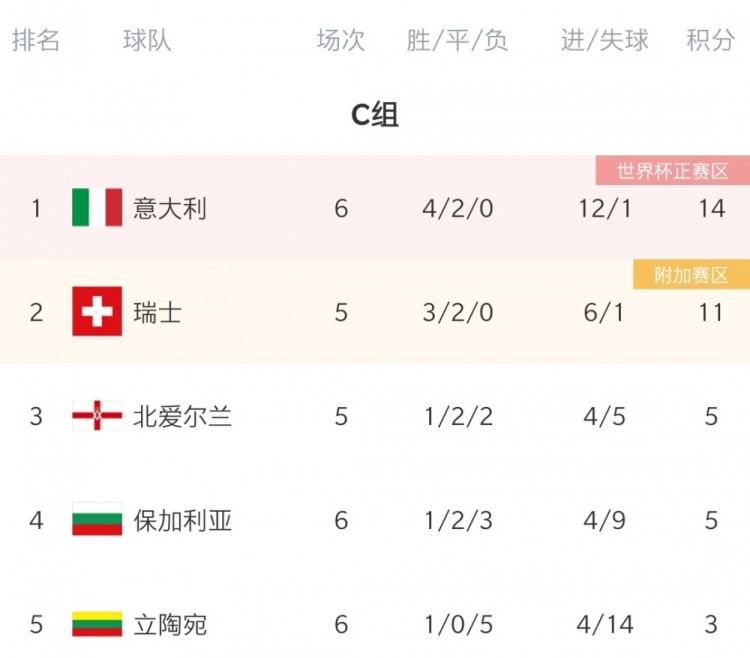Click the Switzerland flag icon
Viewport: 750px width, 658px height.
pos(97,311)
